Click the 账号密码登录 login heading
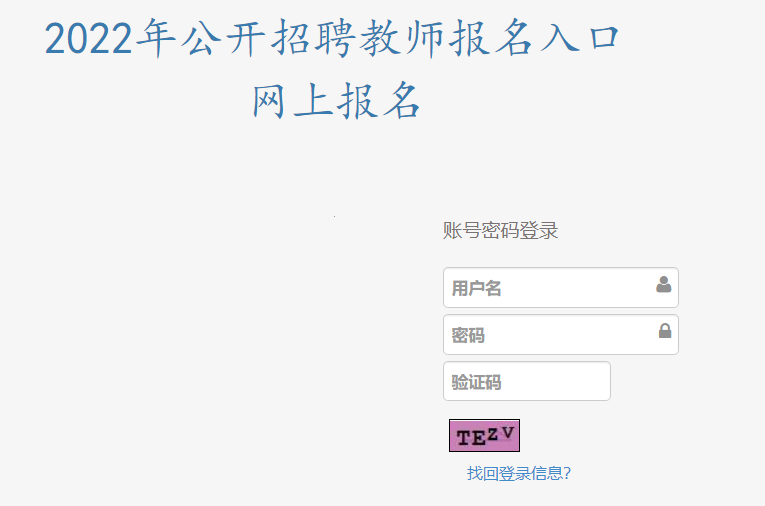 point(500,231)
